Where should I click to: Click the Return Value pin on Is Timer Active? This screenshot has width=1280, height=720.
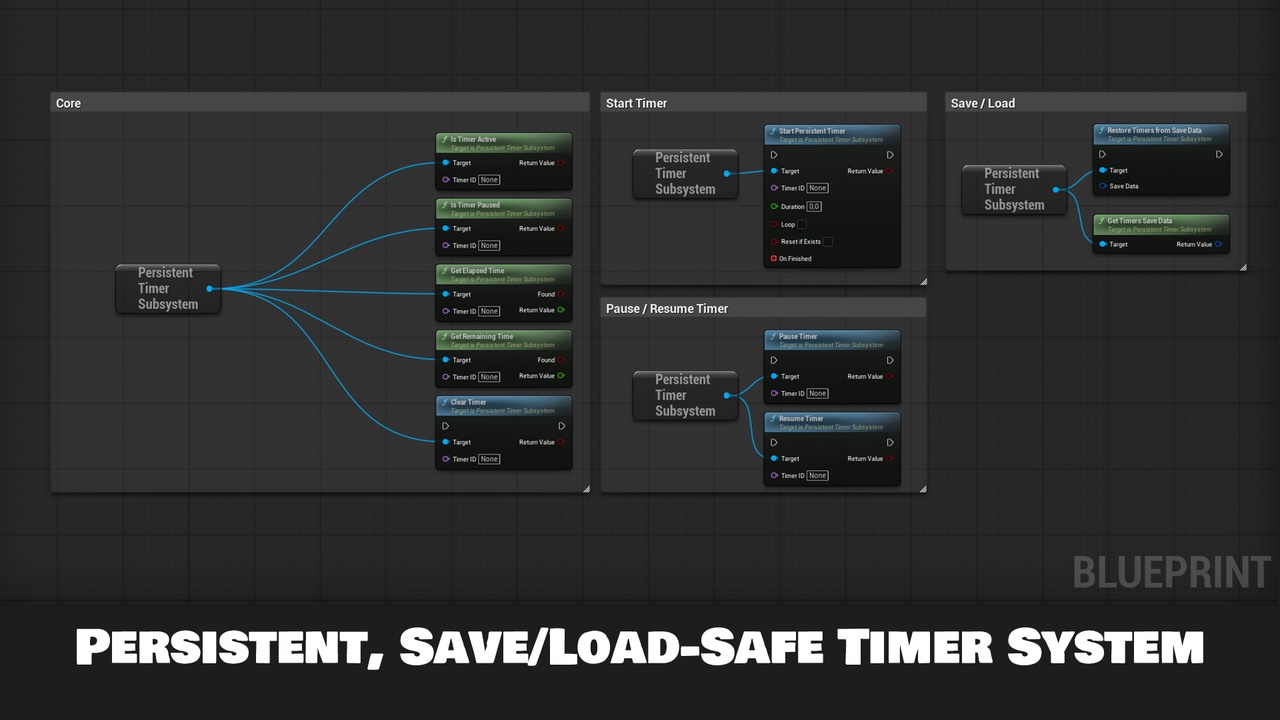[561, 163]
